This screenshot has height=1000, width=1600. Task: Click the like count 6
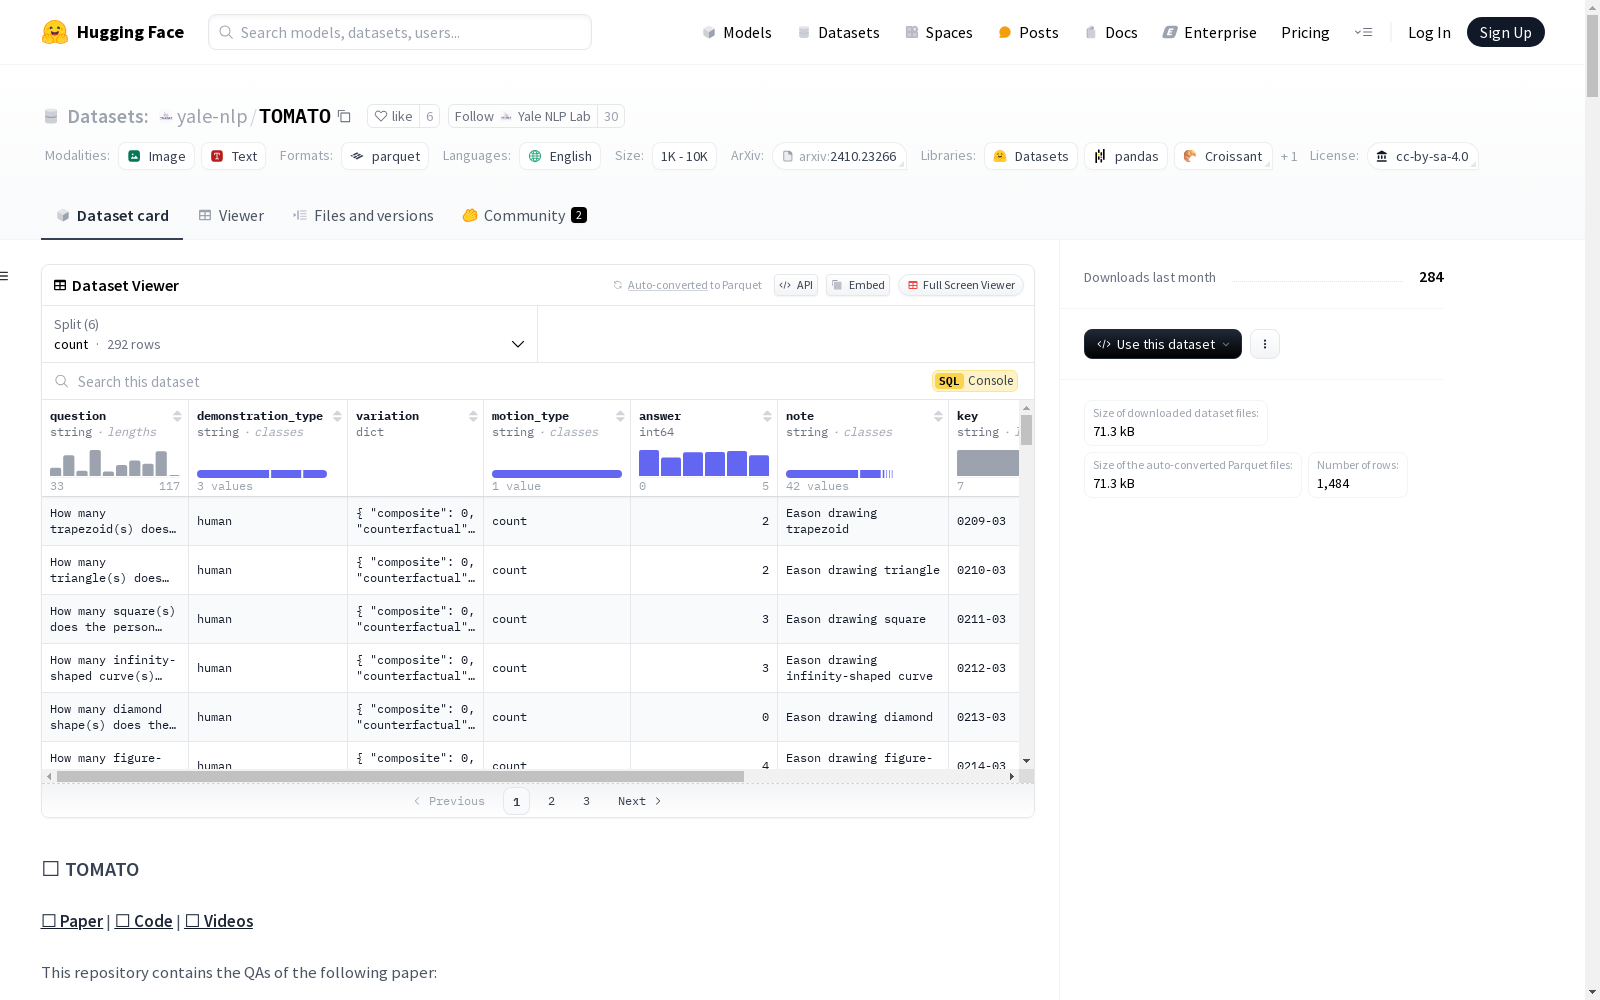[430, 116]
